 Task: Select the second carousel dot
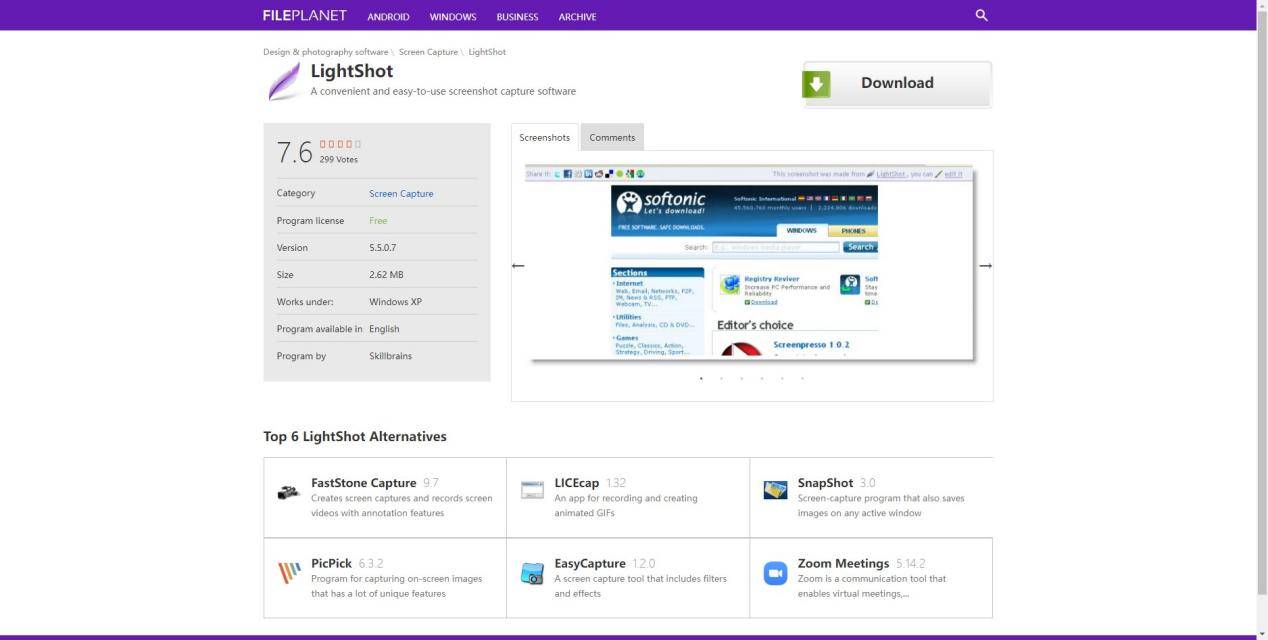721,379
